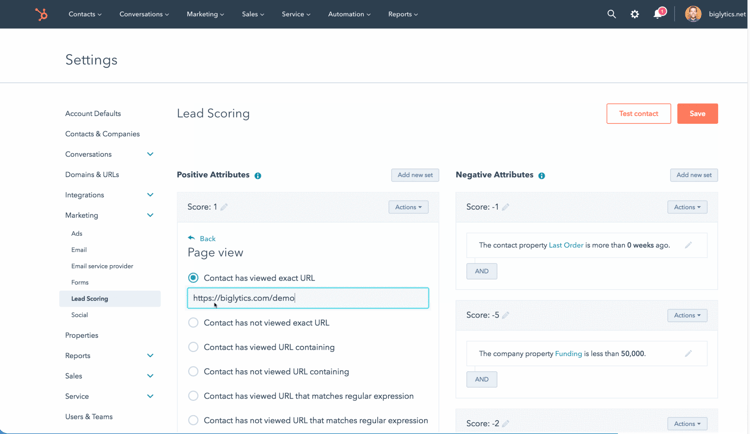Open Account Defaults settings
This screenshot has height=434, width=750.
[93, 113]
